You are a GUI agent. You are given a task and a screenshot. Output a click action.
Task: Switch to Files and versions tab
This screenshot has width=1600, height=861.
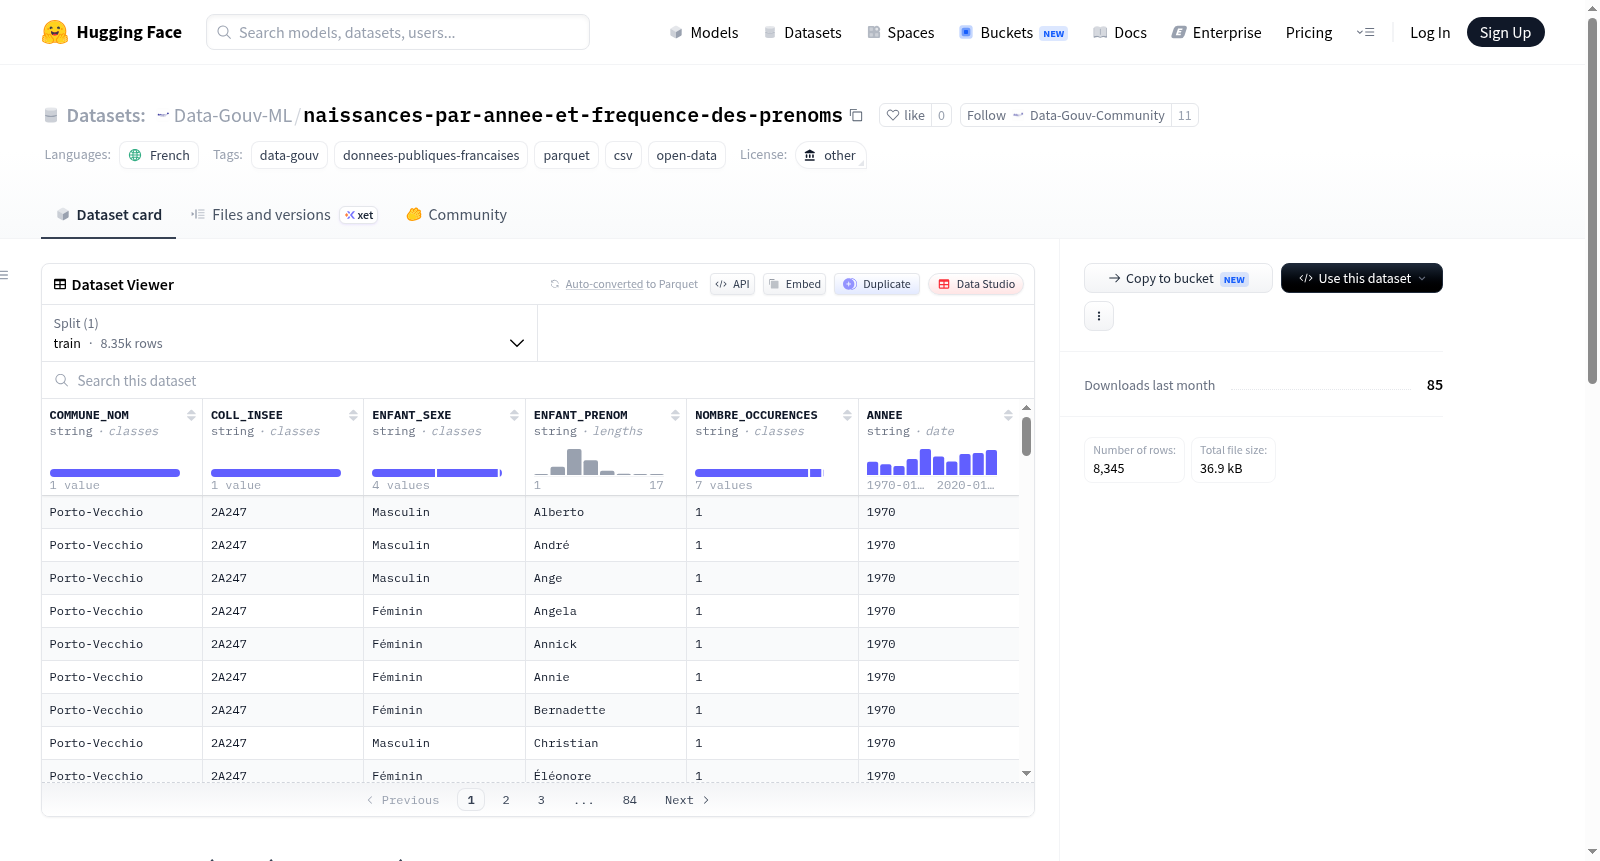coord(283,214)
